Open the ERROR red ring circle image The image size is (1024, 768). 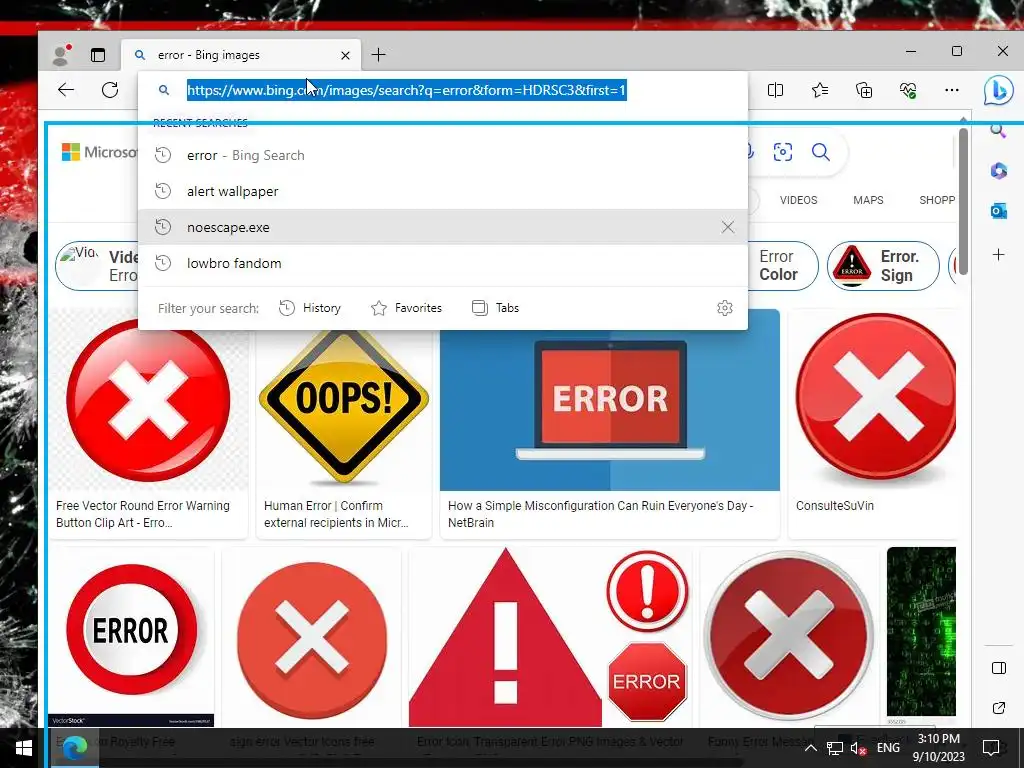(x=131, y=630)
